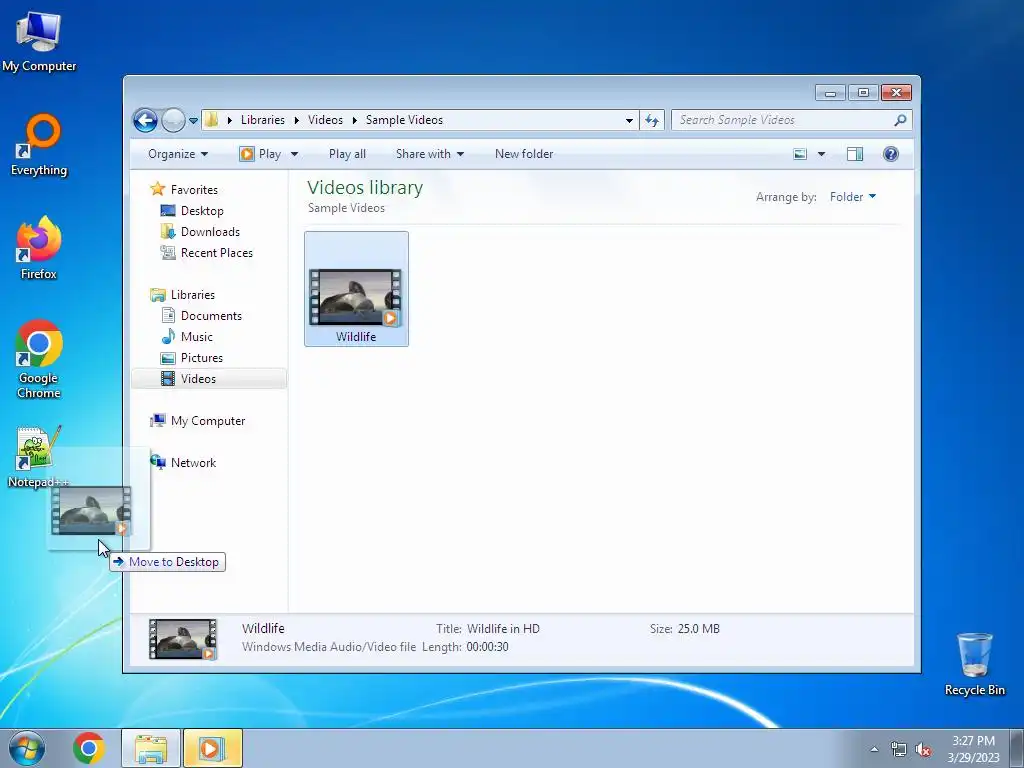Viewport: 1024px width, 768px height.
Task: Click the muted volume tray icon
Action: point(923,749)
